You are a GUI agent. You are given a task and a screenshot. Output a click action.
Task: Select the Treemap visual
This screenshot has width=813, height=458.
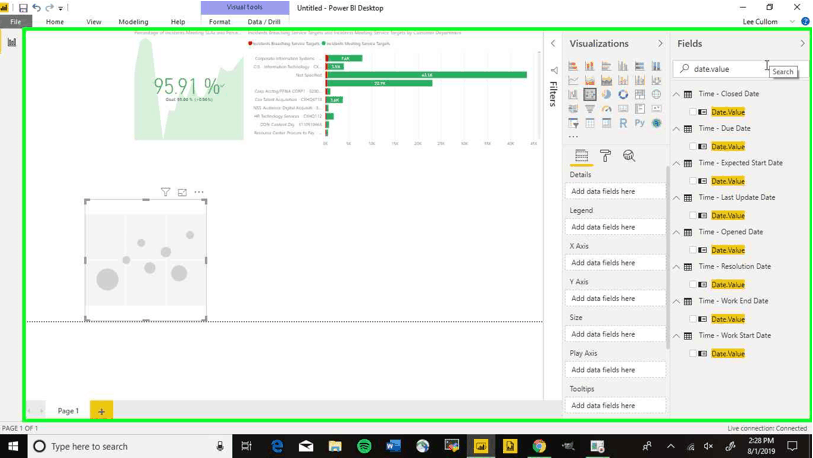point(639,94)
